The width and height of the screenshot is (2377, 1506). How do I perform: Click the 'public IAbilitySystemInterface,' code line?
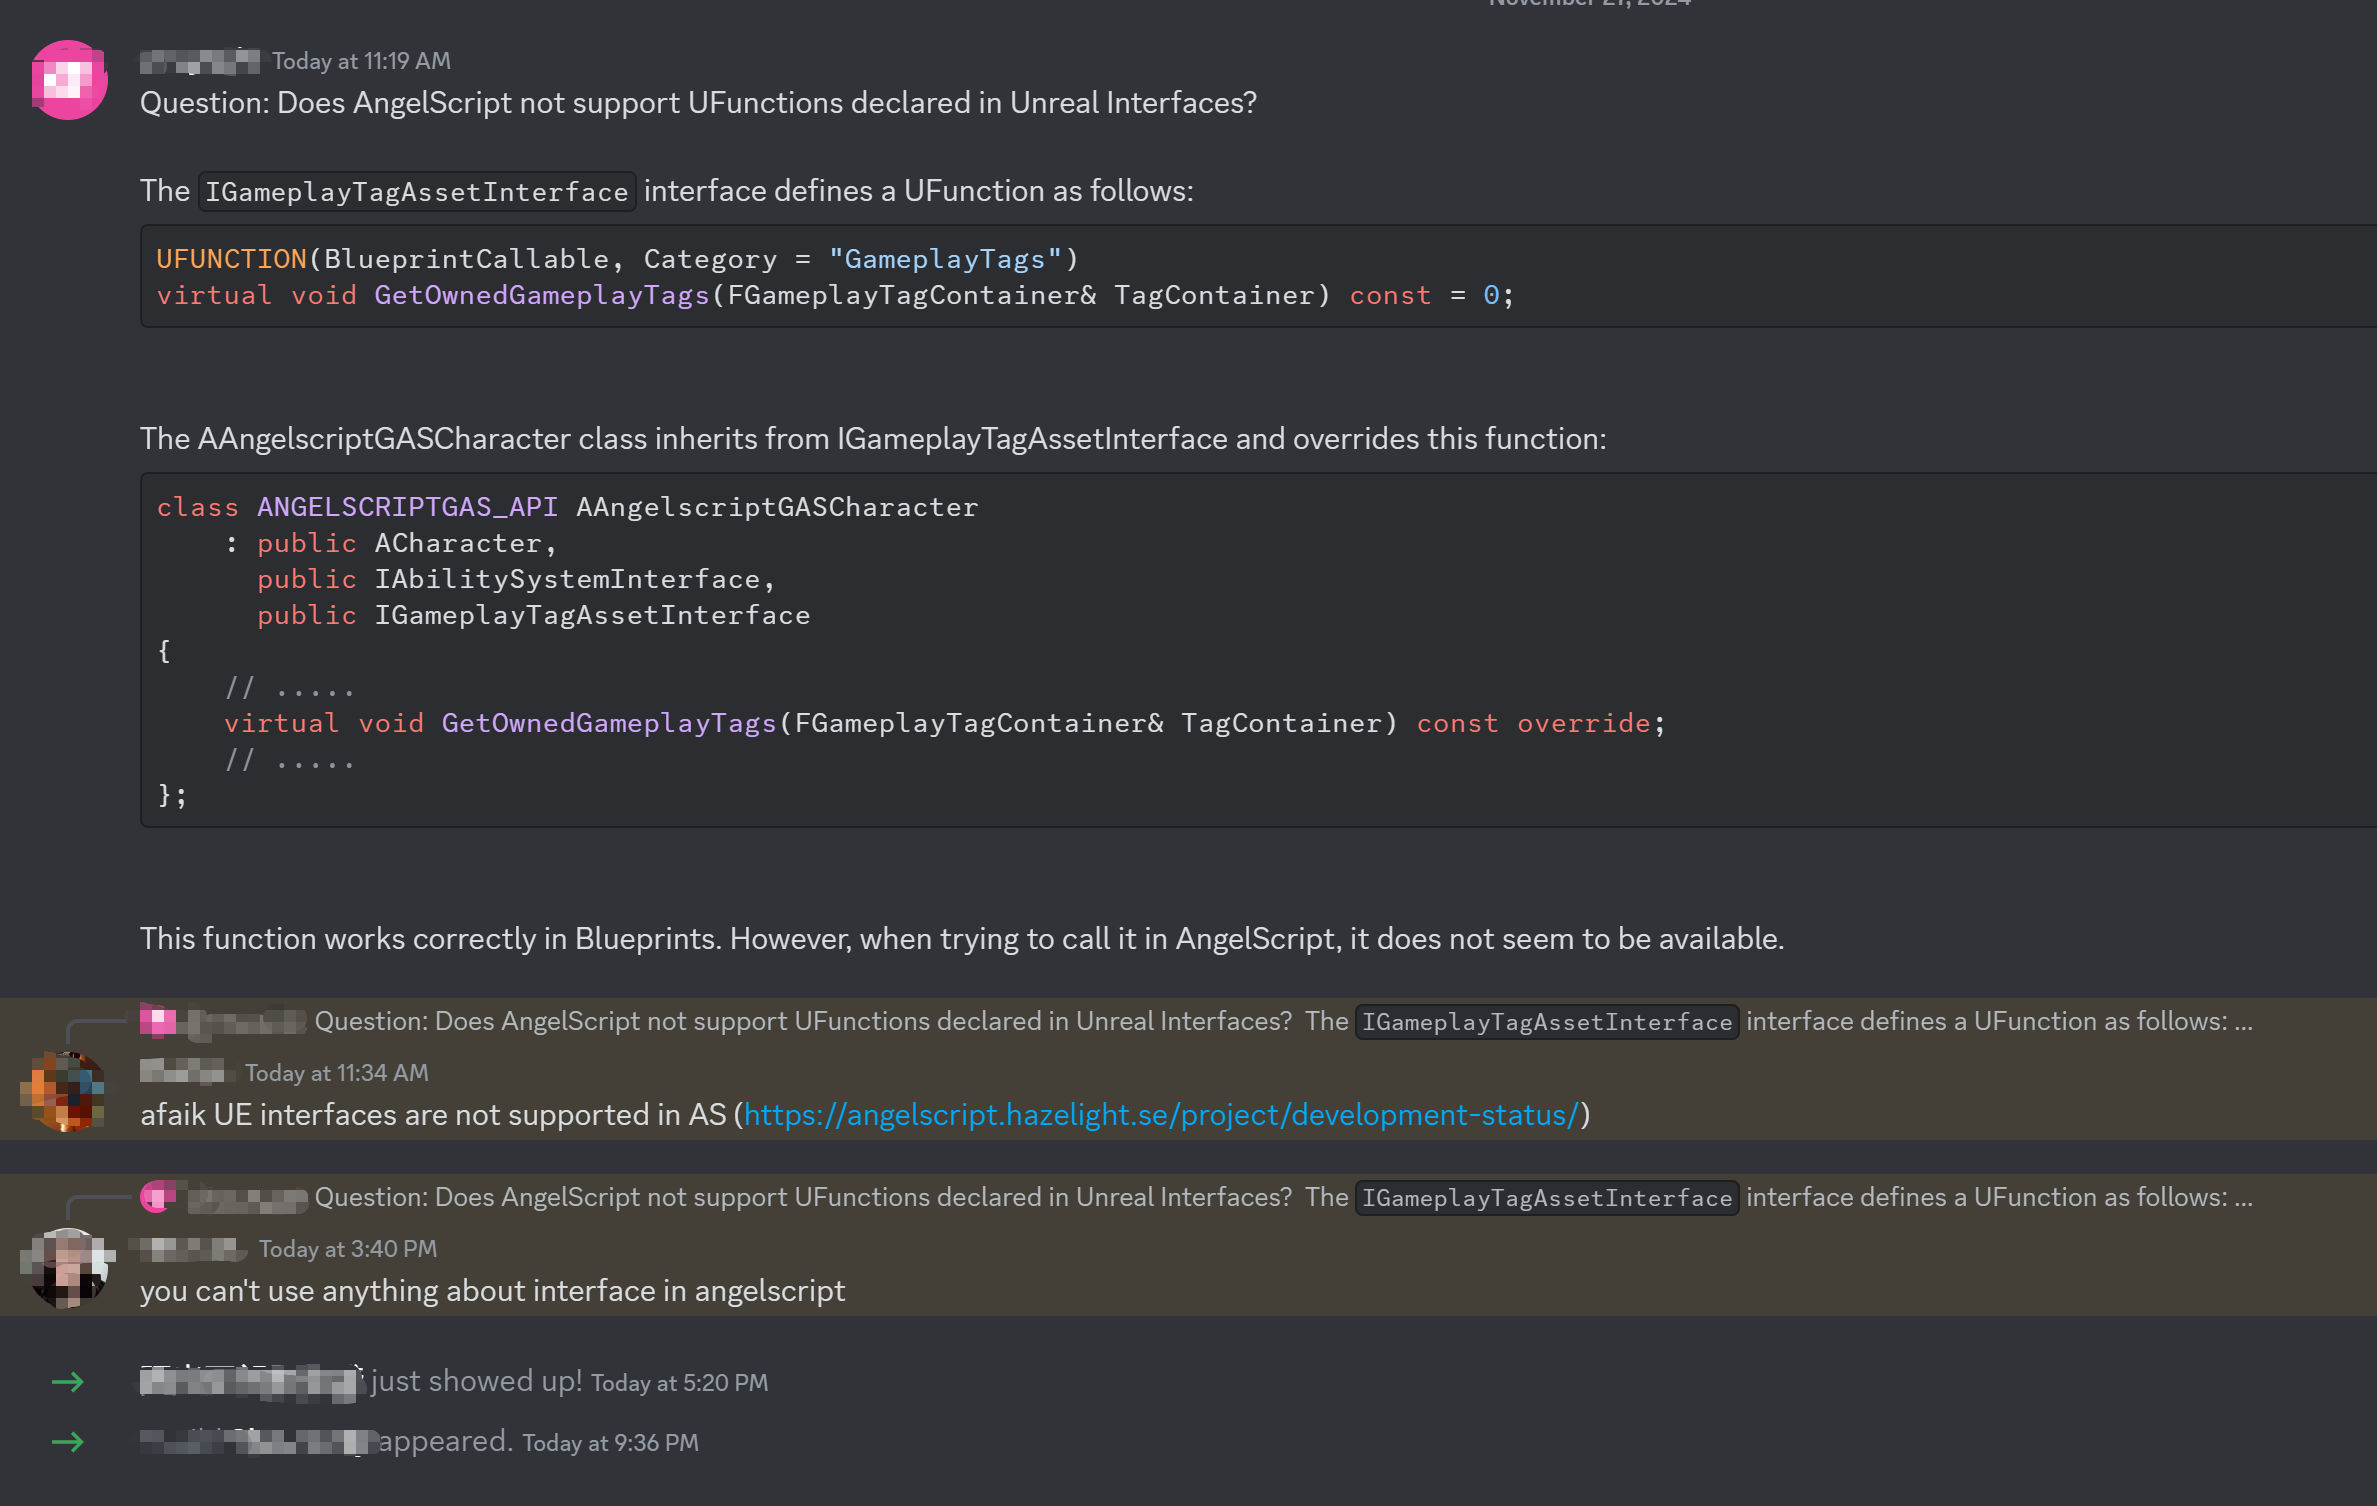coord(516,579)
